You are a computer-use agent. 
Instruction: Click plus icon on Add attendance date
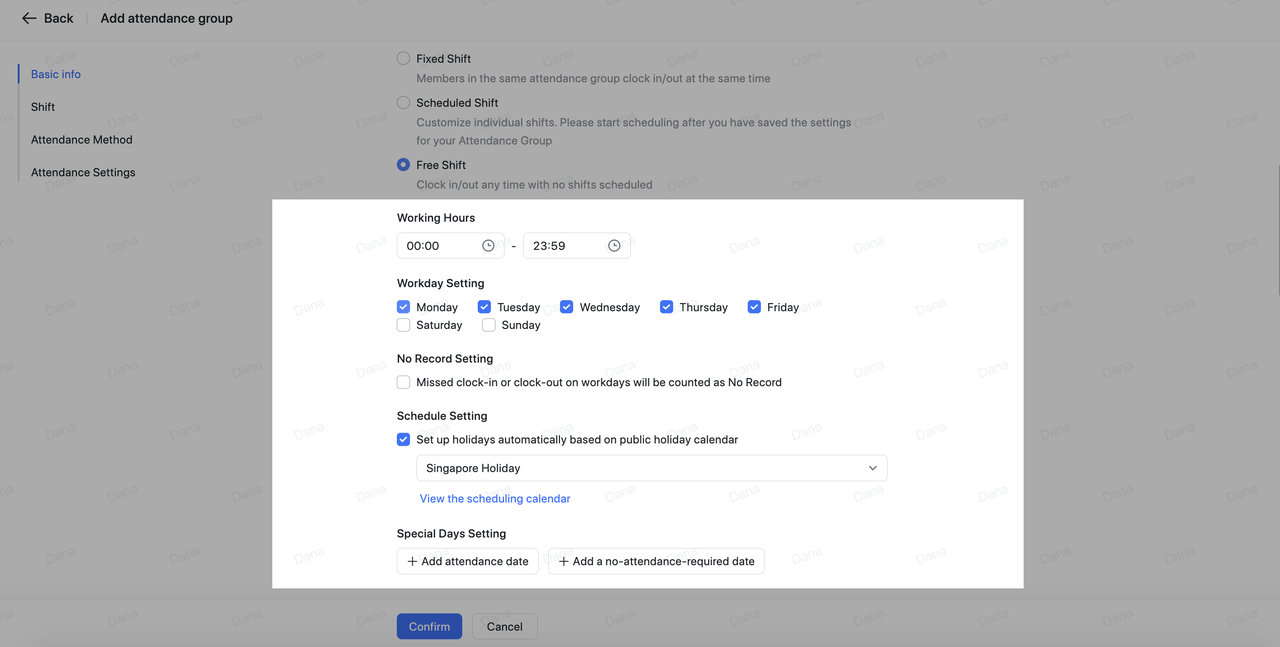tap(412, 562)
